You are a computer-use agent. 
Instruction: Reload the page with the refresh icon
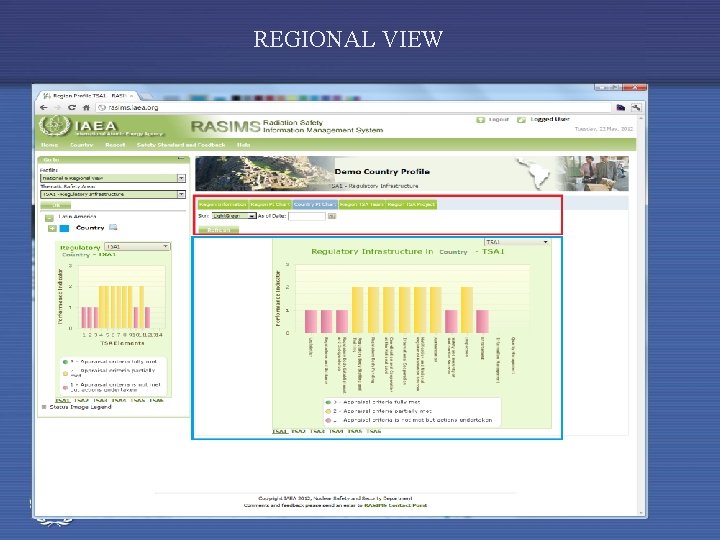[x=72, y=107]
